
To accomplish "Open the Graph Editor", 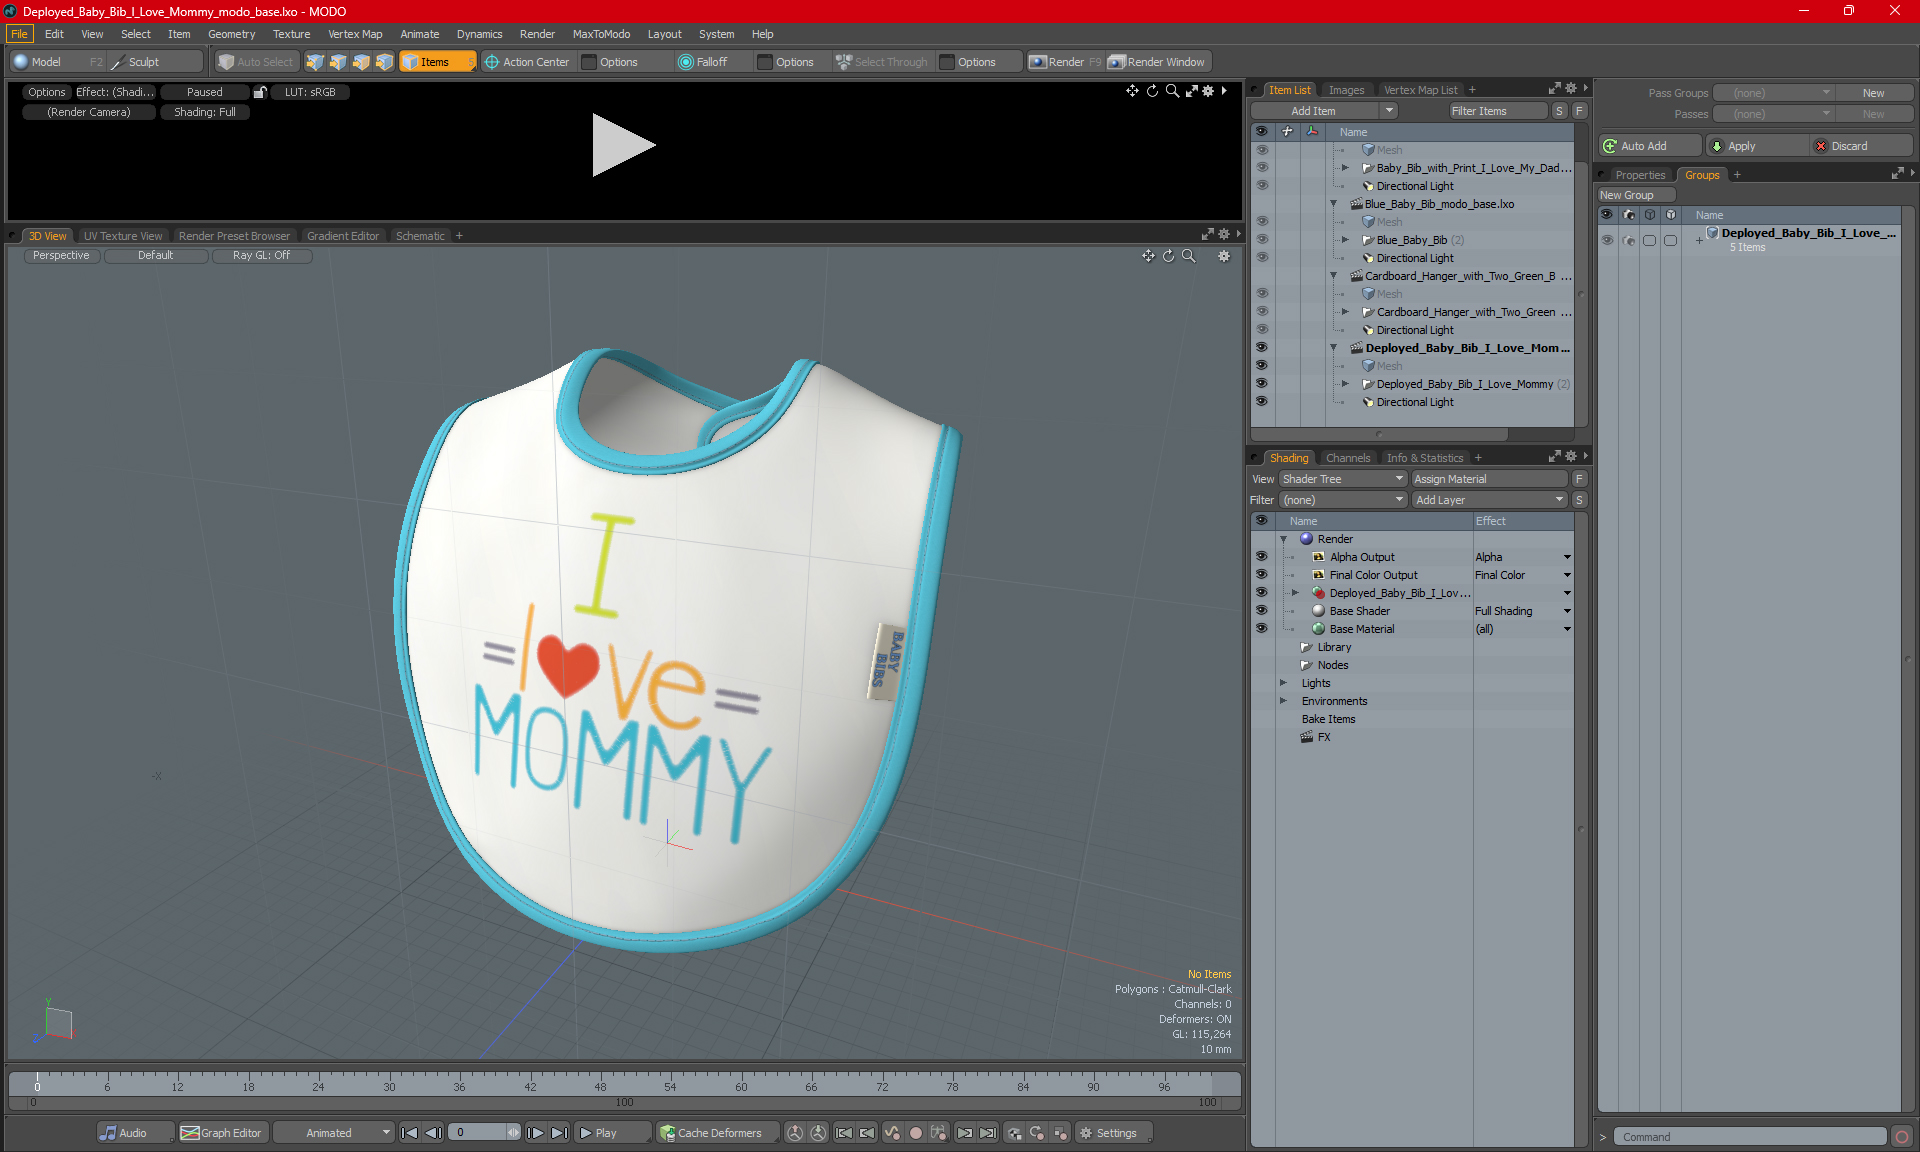I will pos(222,1133).
